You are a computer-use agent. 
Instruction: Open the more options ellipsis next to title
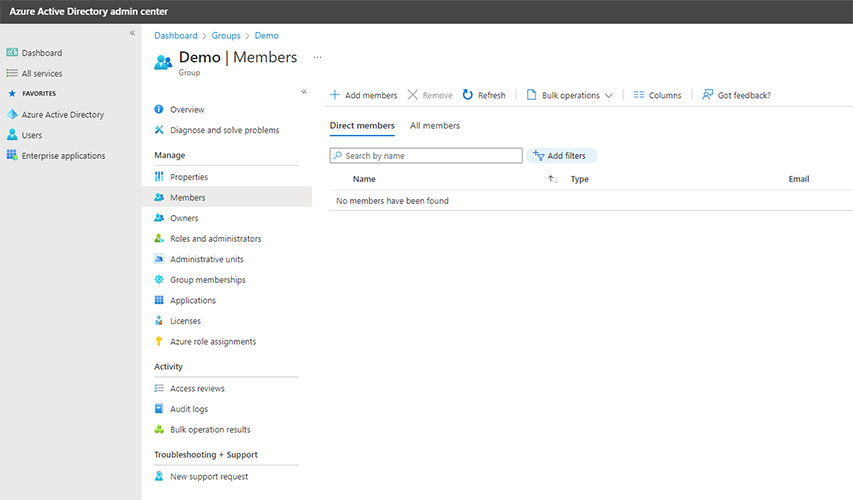318,57
